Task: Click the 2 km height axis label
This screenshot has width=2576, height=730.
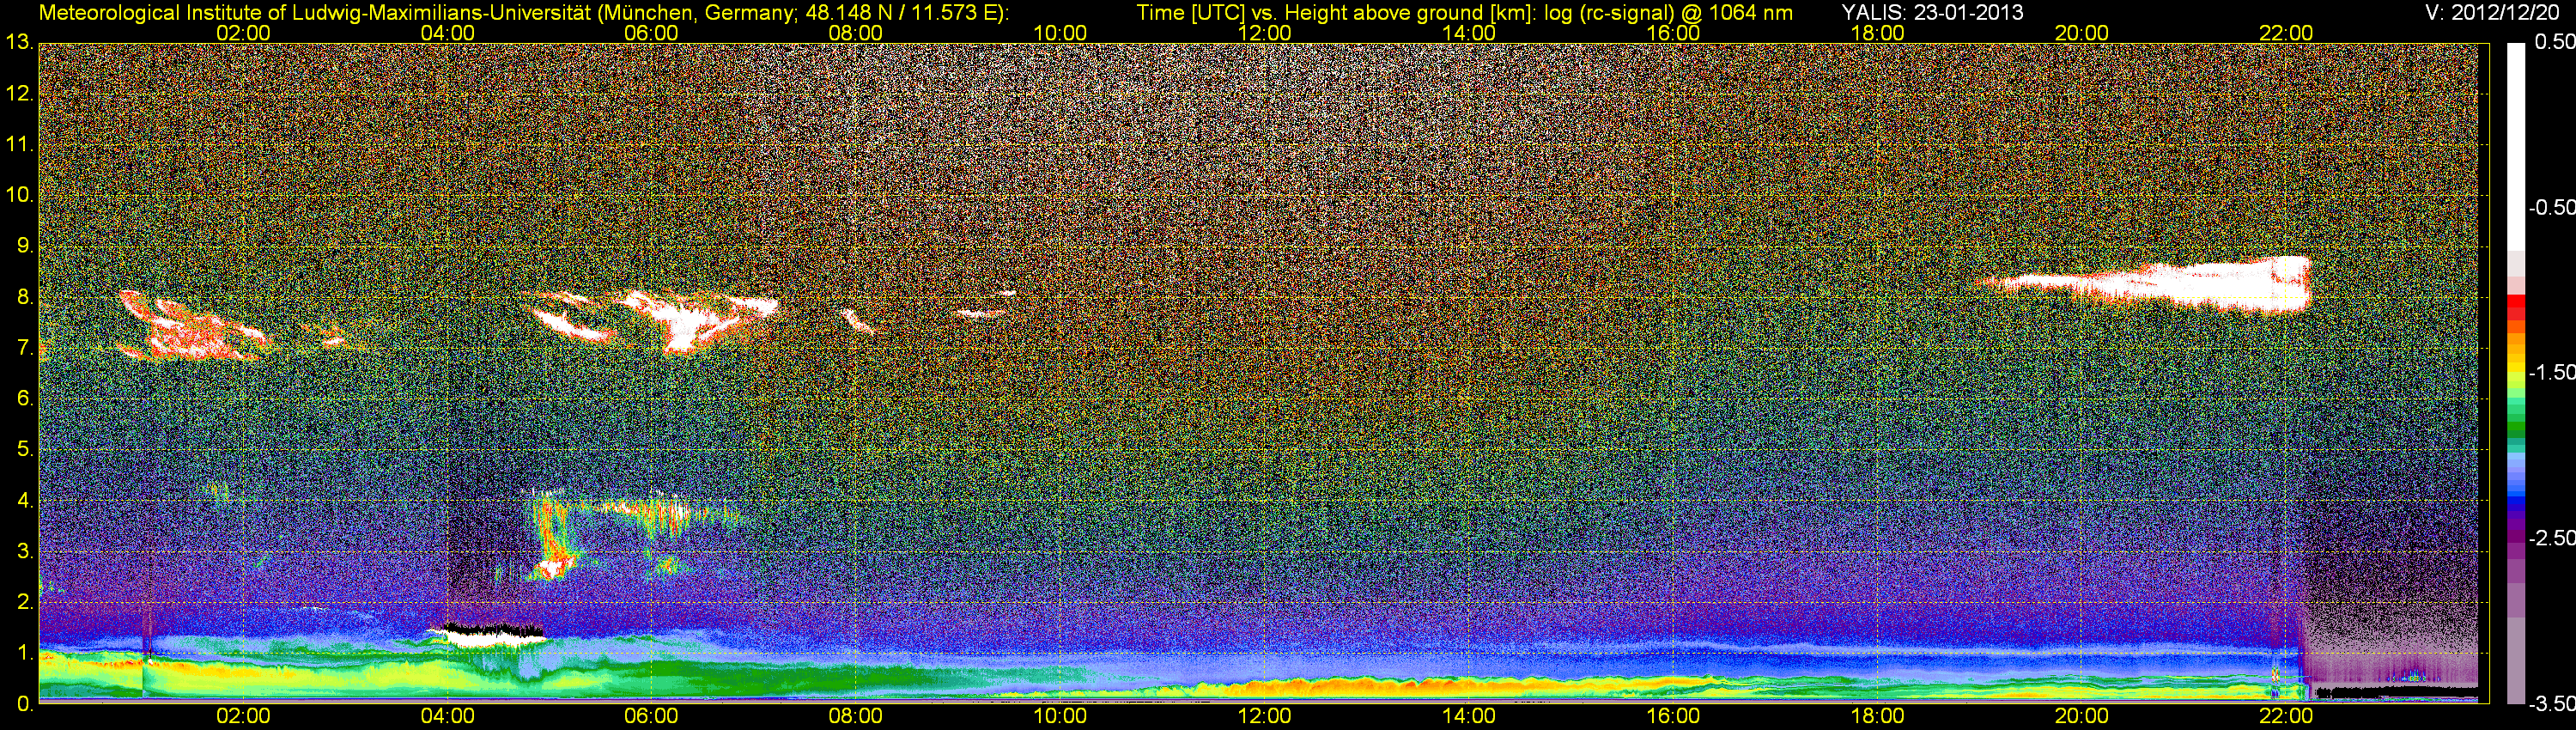Action: click(25, 603)
